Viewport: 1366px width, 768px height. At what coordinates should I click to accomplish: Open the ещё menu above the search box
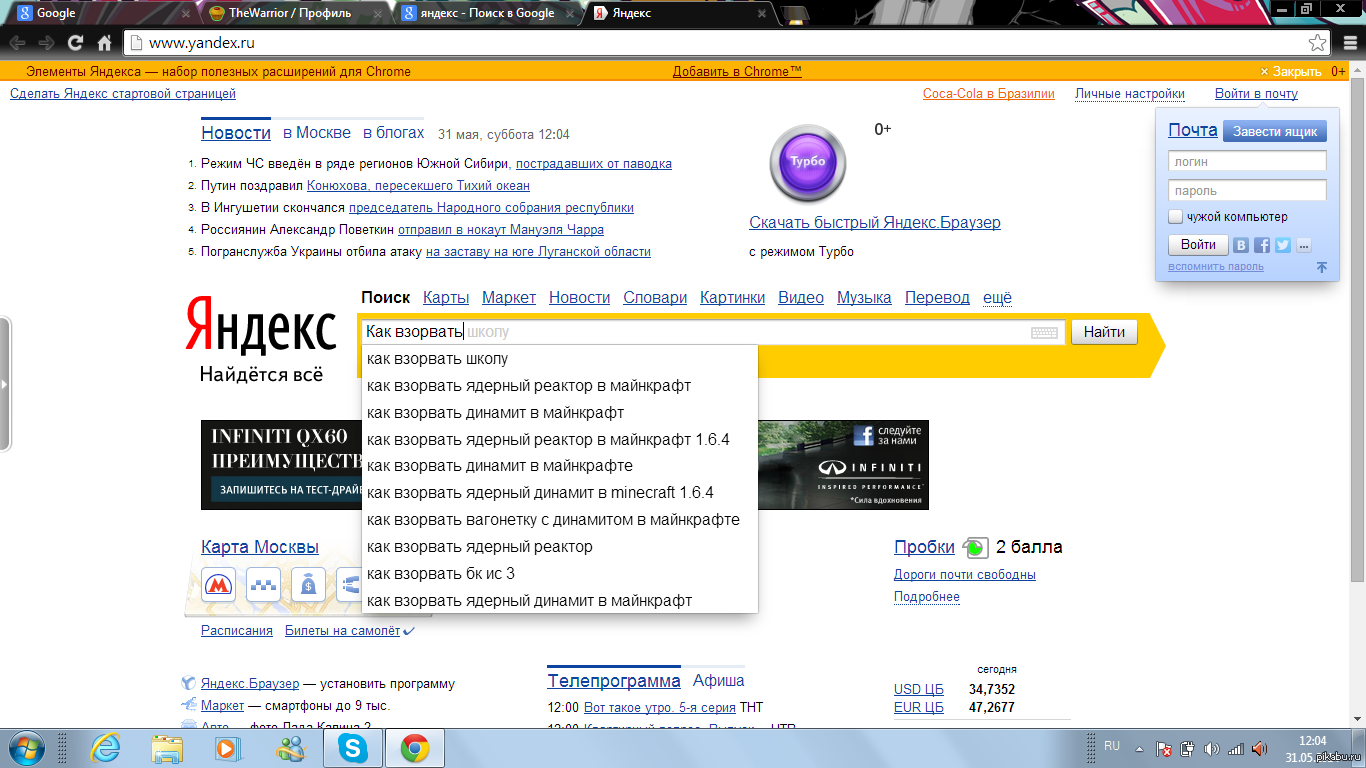(x=997, y=297)
